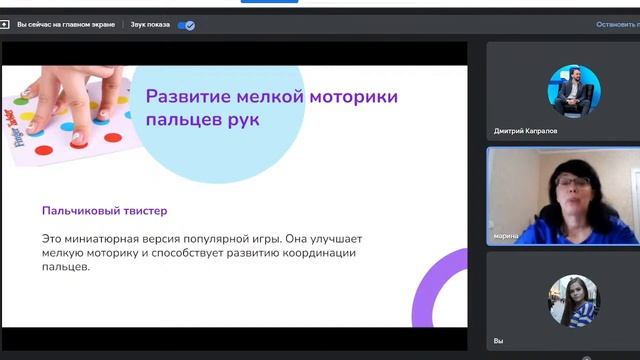Toggle the presentation audio switch
This screenshot has width=640, height=360.
tap(186, 25)
